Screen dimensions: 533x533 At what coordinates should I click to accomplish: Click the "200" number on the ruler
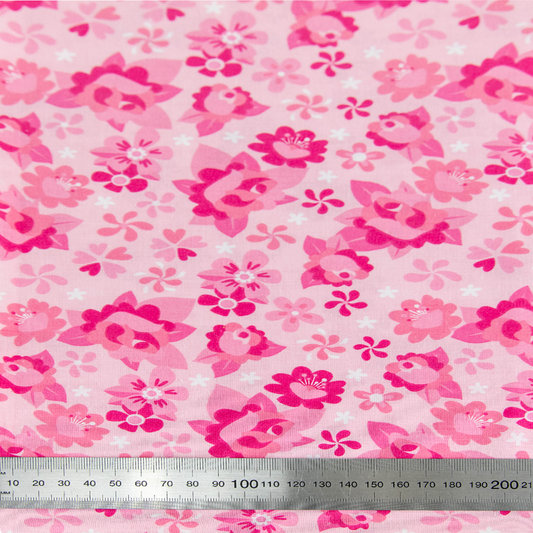504,485
